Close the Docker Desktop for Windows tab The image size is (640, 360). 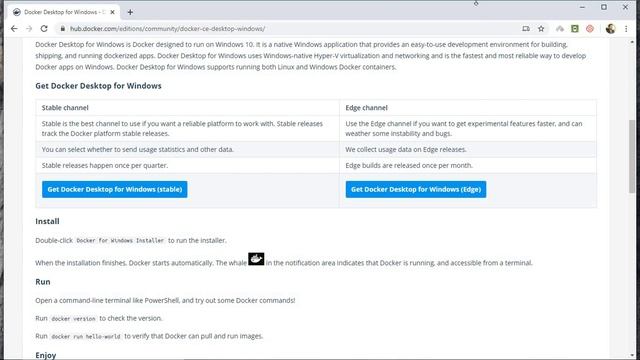(112, 12)
